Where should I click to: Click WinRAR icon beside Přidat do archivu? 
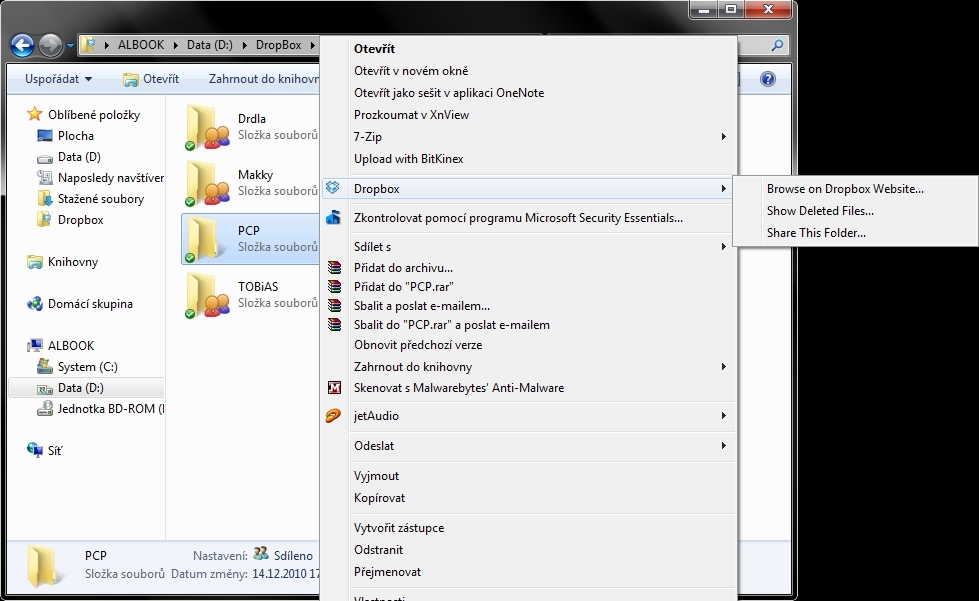(x=335, y=267)
